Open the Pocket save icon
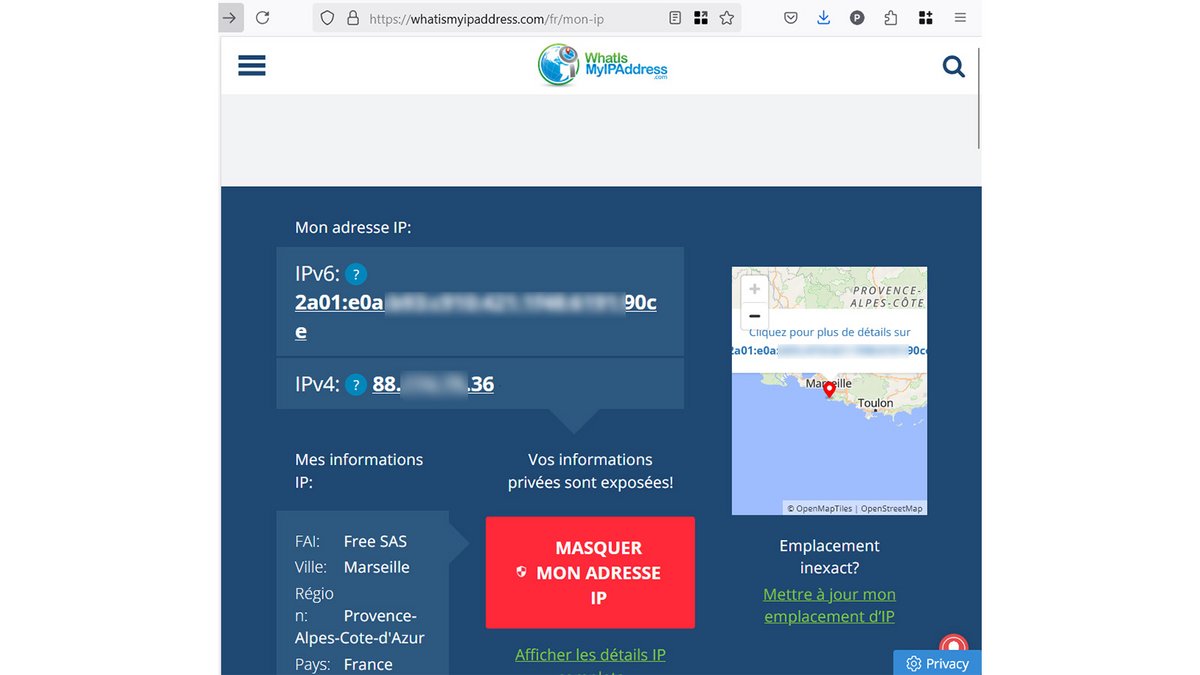Viewport: 1200px width, 675px height. click(791, 18)
